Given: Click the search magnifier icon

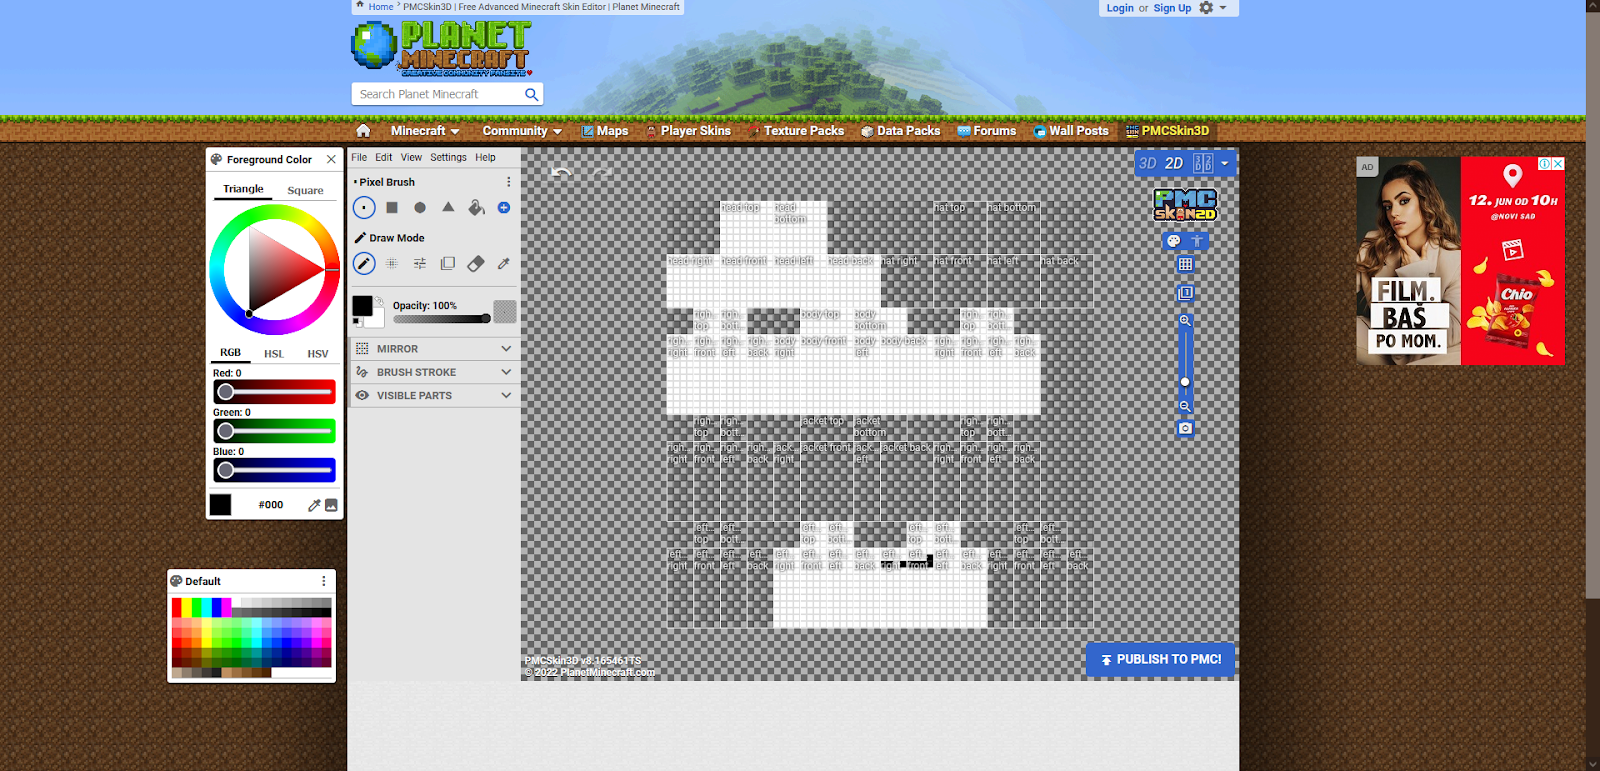Looking at the screenshot, I should tap(531, 94).
